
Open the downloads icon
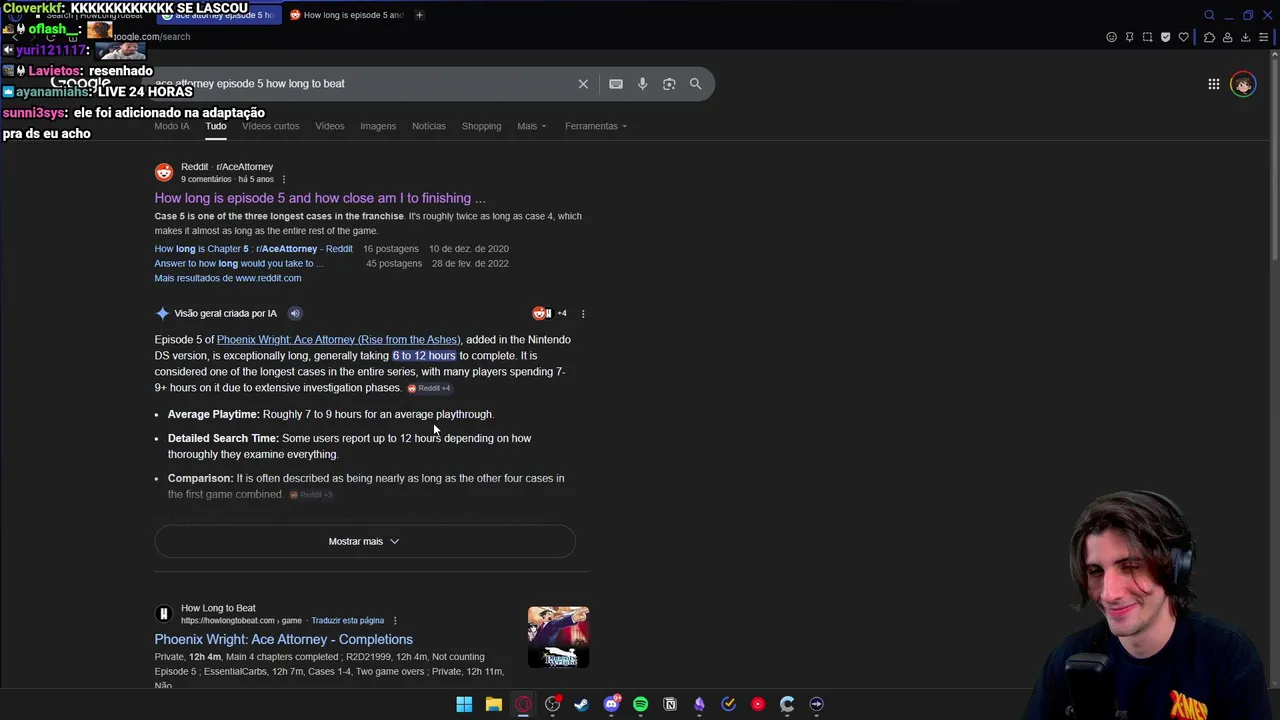[x=1245, y=37]
